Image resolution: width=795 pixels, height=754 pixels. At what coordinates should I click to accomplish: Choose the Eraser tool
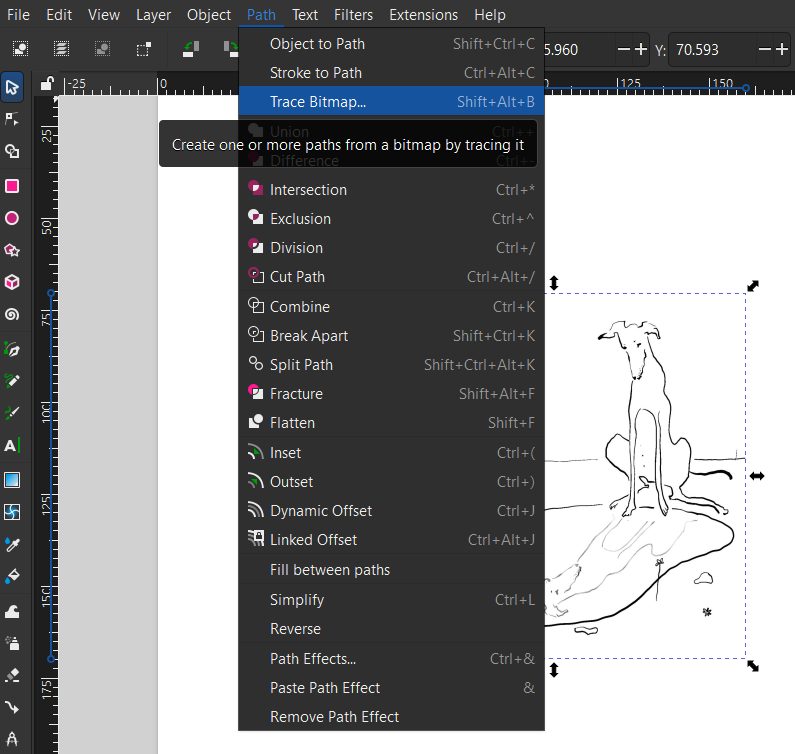tap(12, 674)
